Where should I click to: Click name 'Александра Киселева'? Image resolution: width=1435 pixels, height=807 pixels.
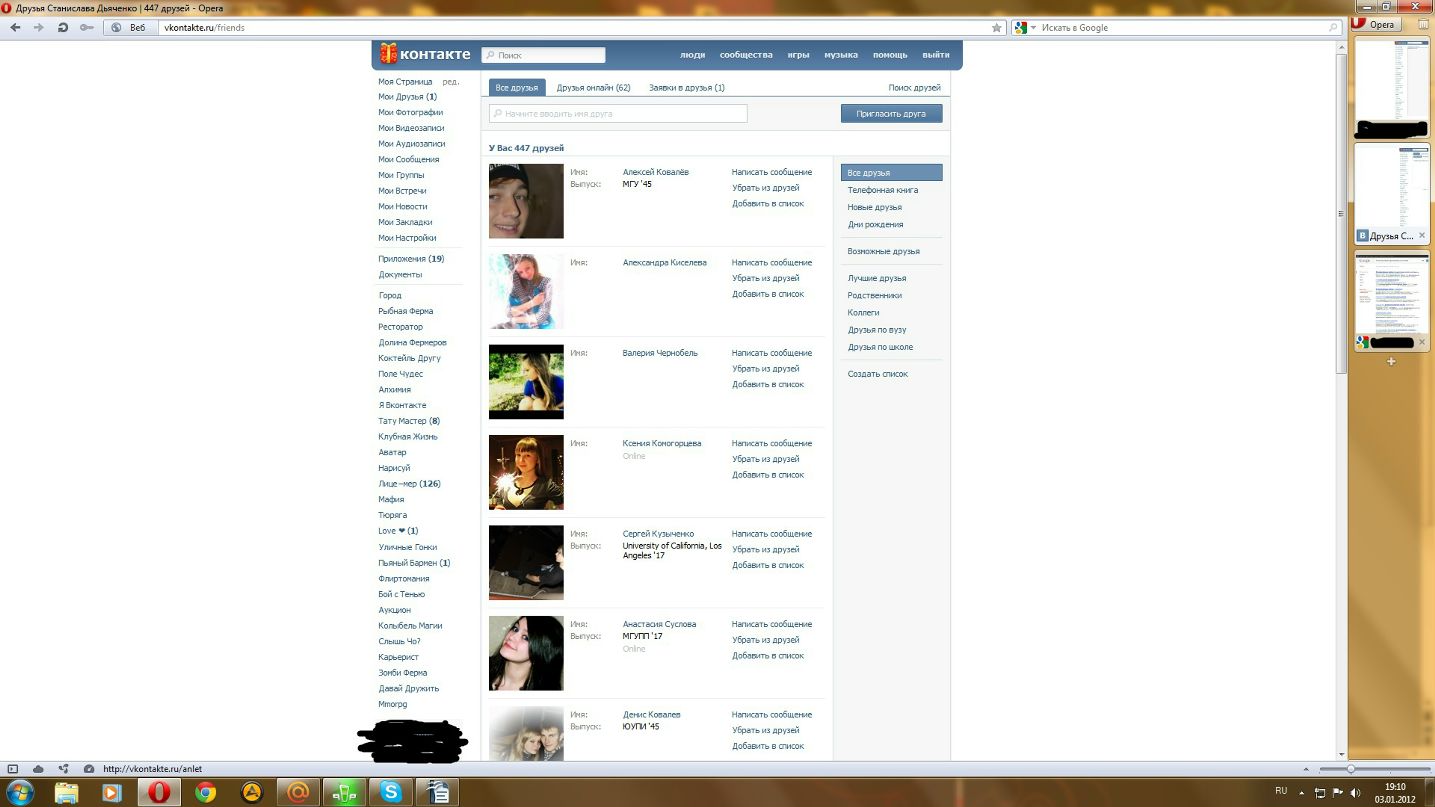pos(664,263)
